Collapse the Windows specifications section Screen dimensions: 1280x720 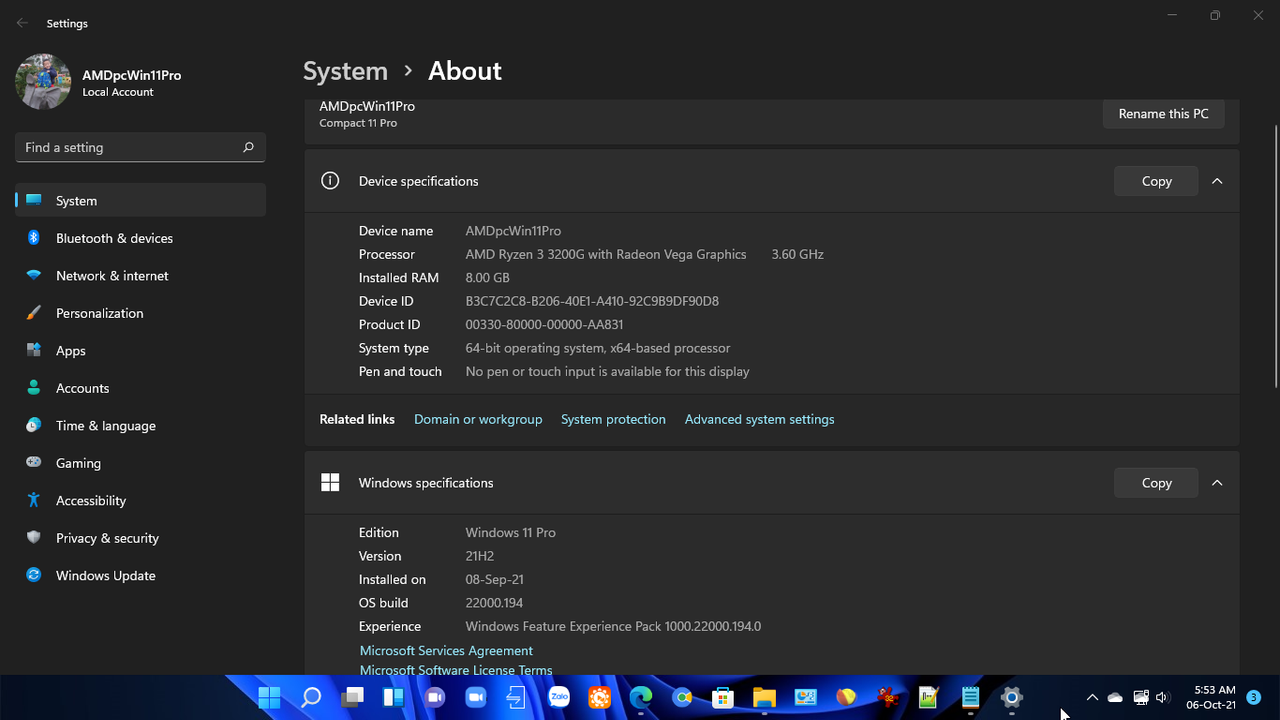point(1217,483)
